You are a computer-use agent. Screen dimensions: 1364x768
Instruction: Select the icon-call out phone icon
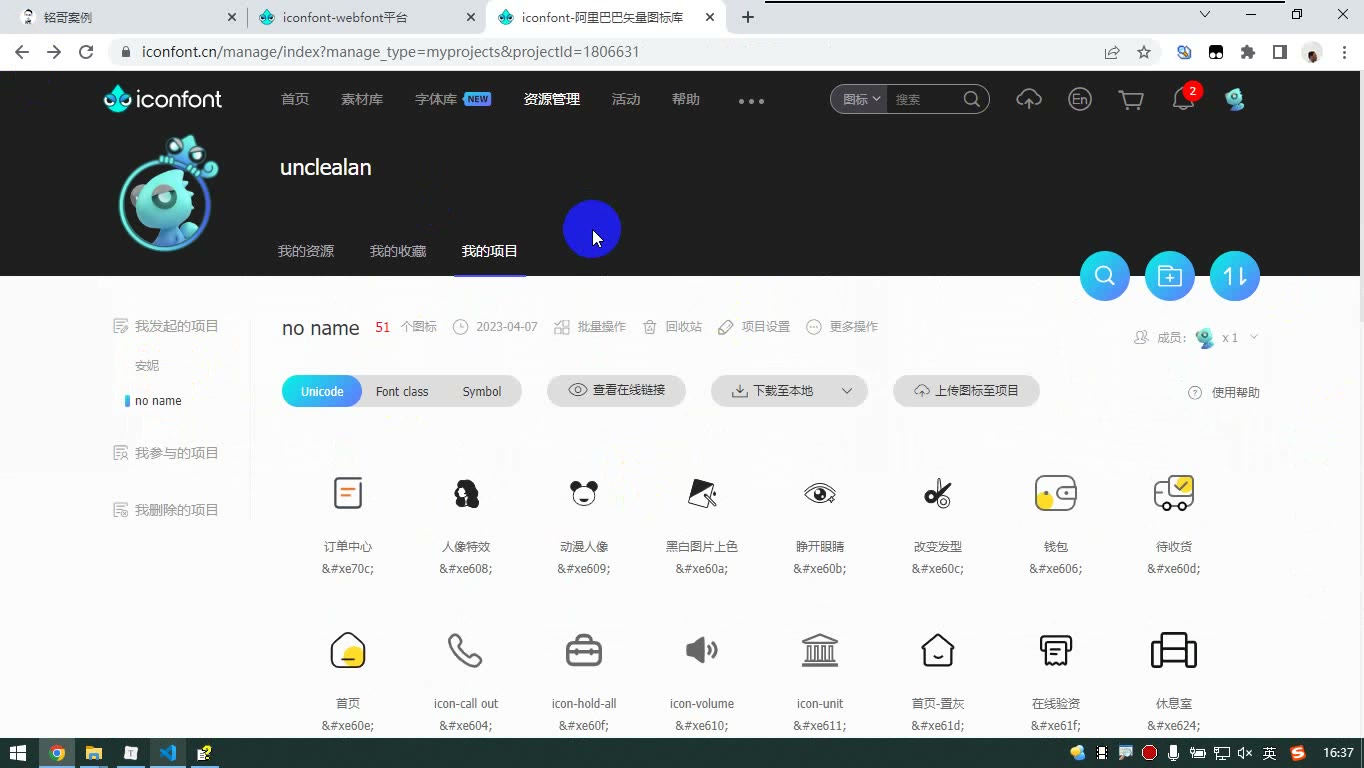tap(466, 650)
